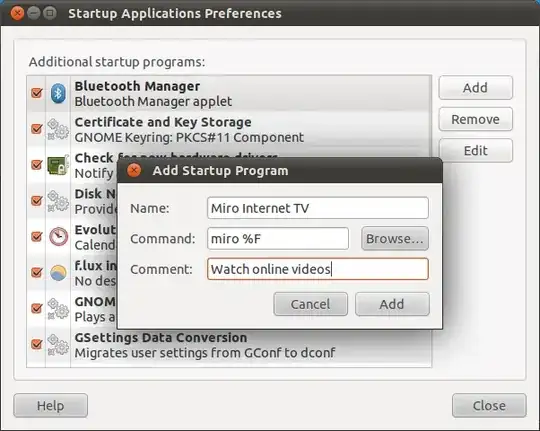Select Migrates user settings from GConf text
The height and width of the screenshot is (431, 540).
(x=205, y=353)
